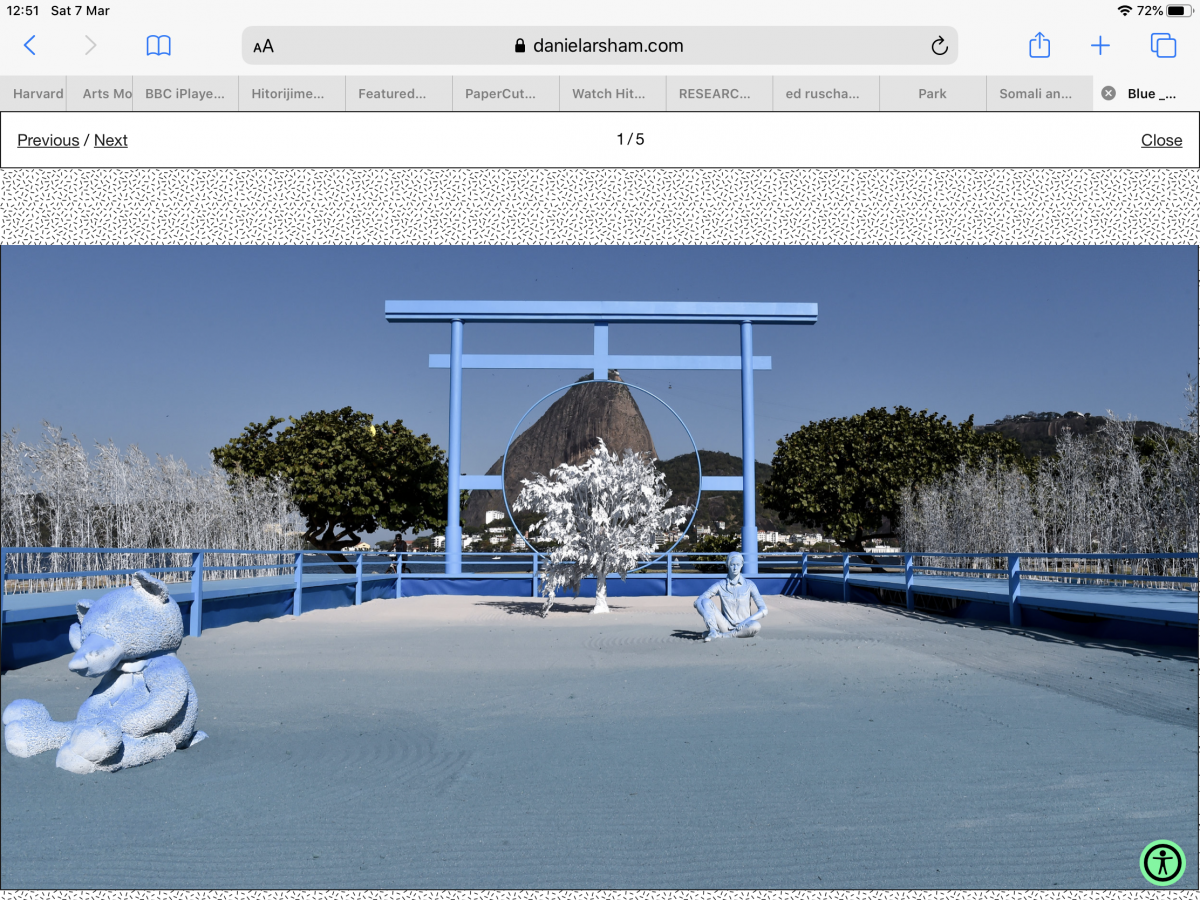Click the Previous image link

(x=48, y=140)
